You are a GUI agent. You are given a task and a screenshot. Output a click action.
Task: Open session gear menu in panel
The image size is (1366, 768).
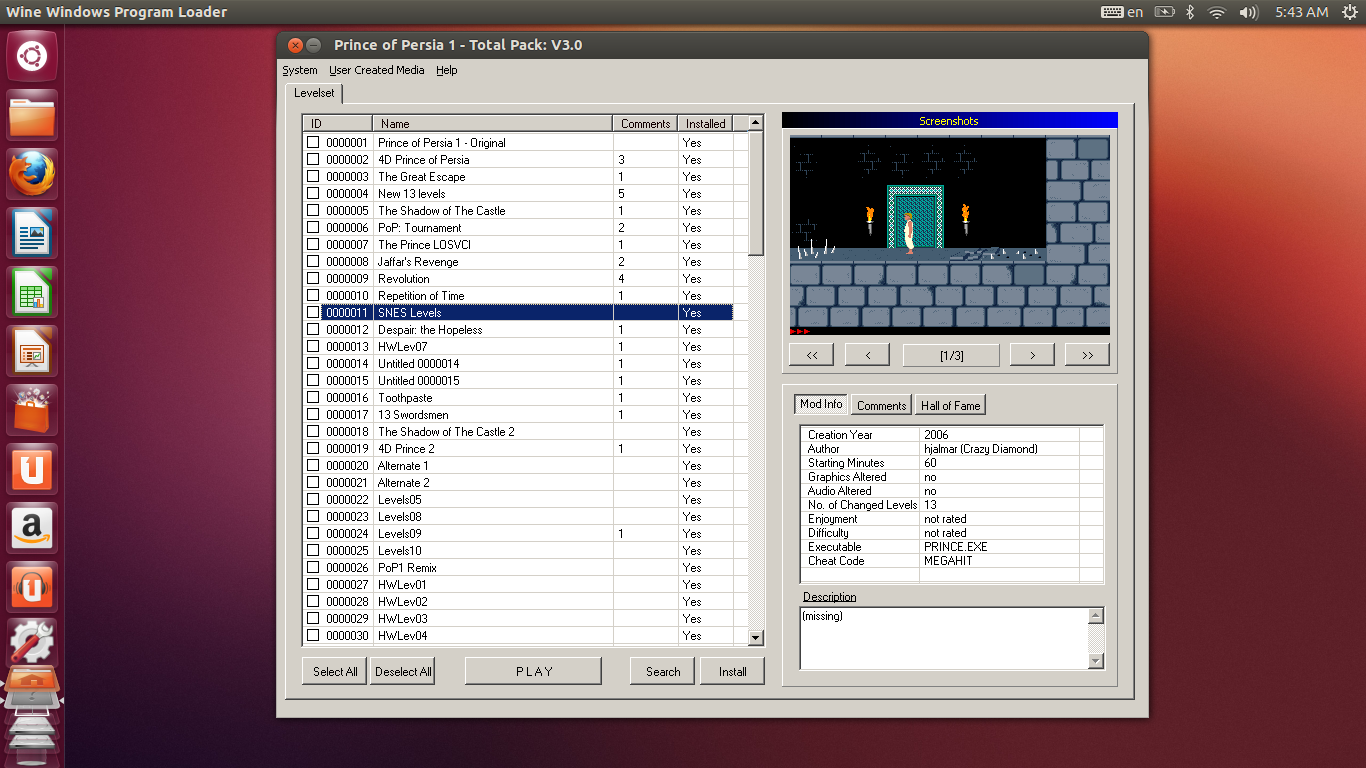tap(1350, 12)
